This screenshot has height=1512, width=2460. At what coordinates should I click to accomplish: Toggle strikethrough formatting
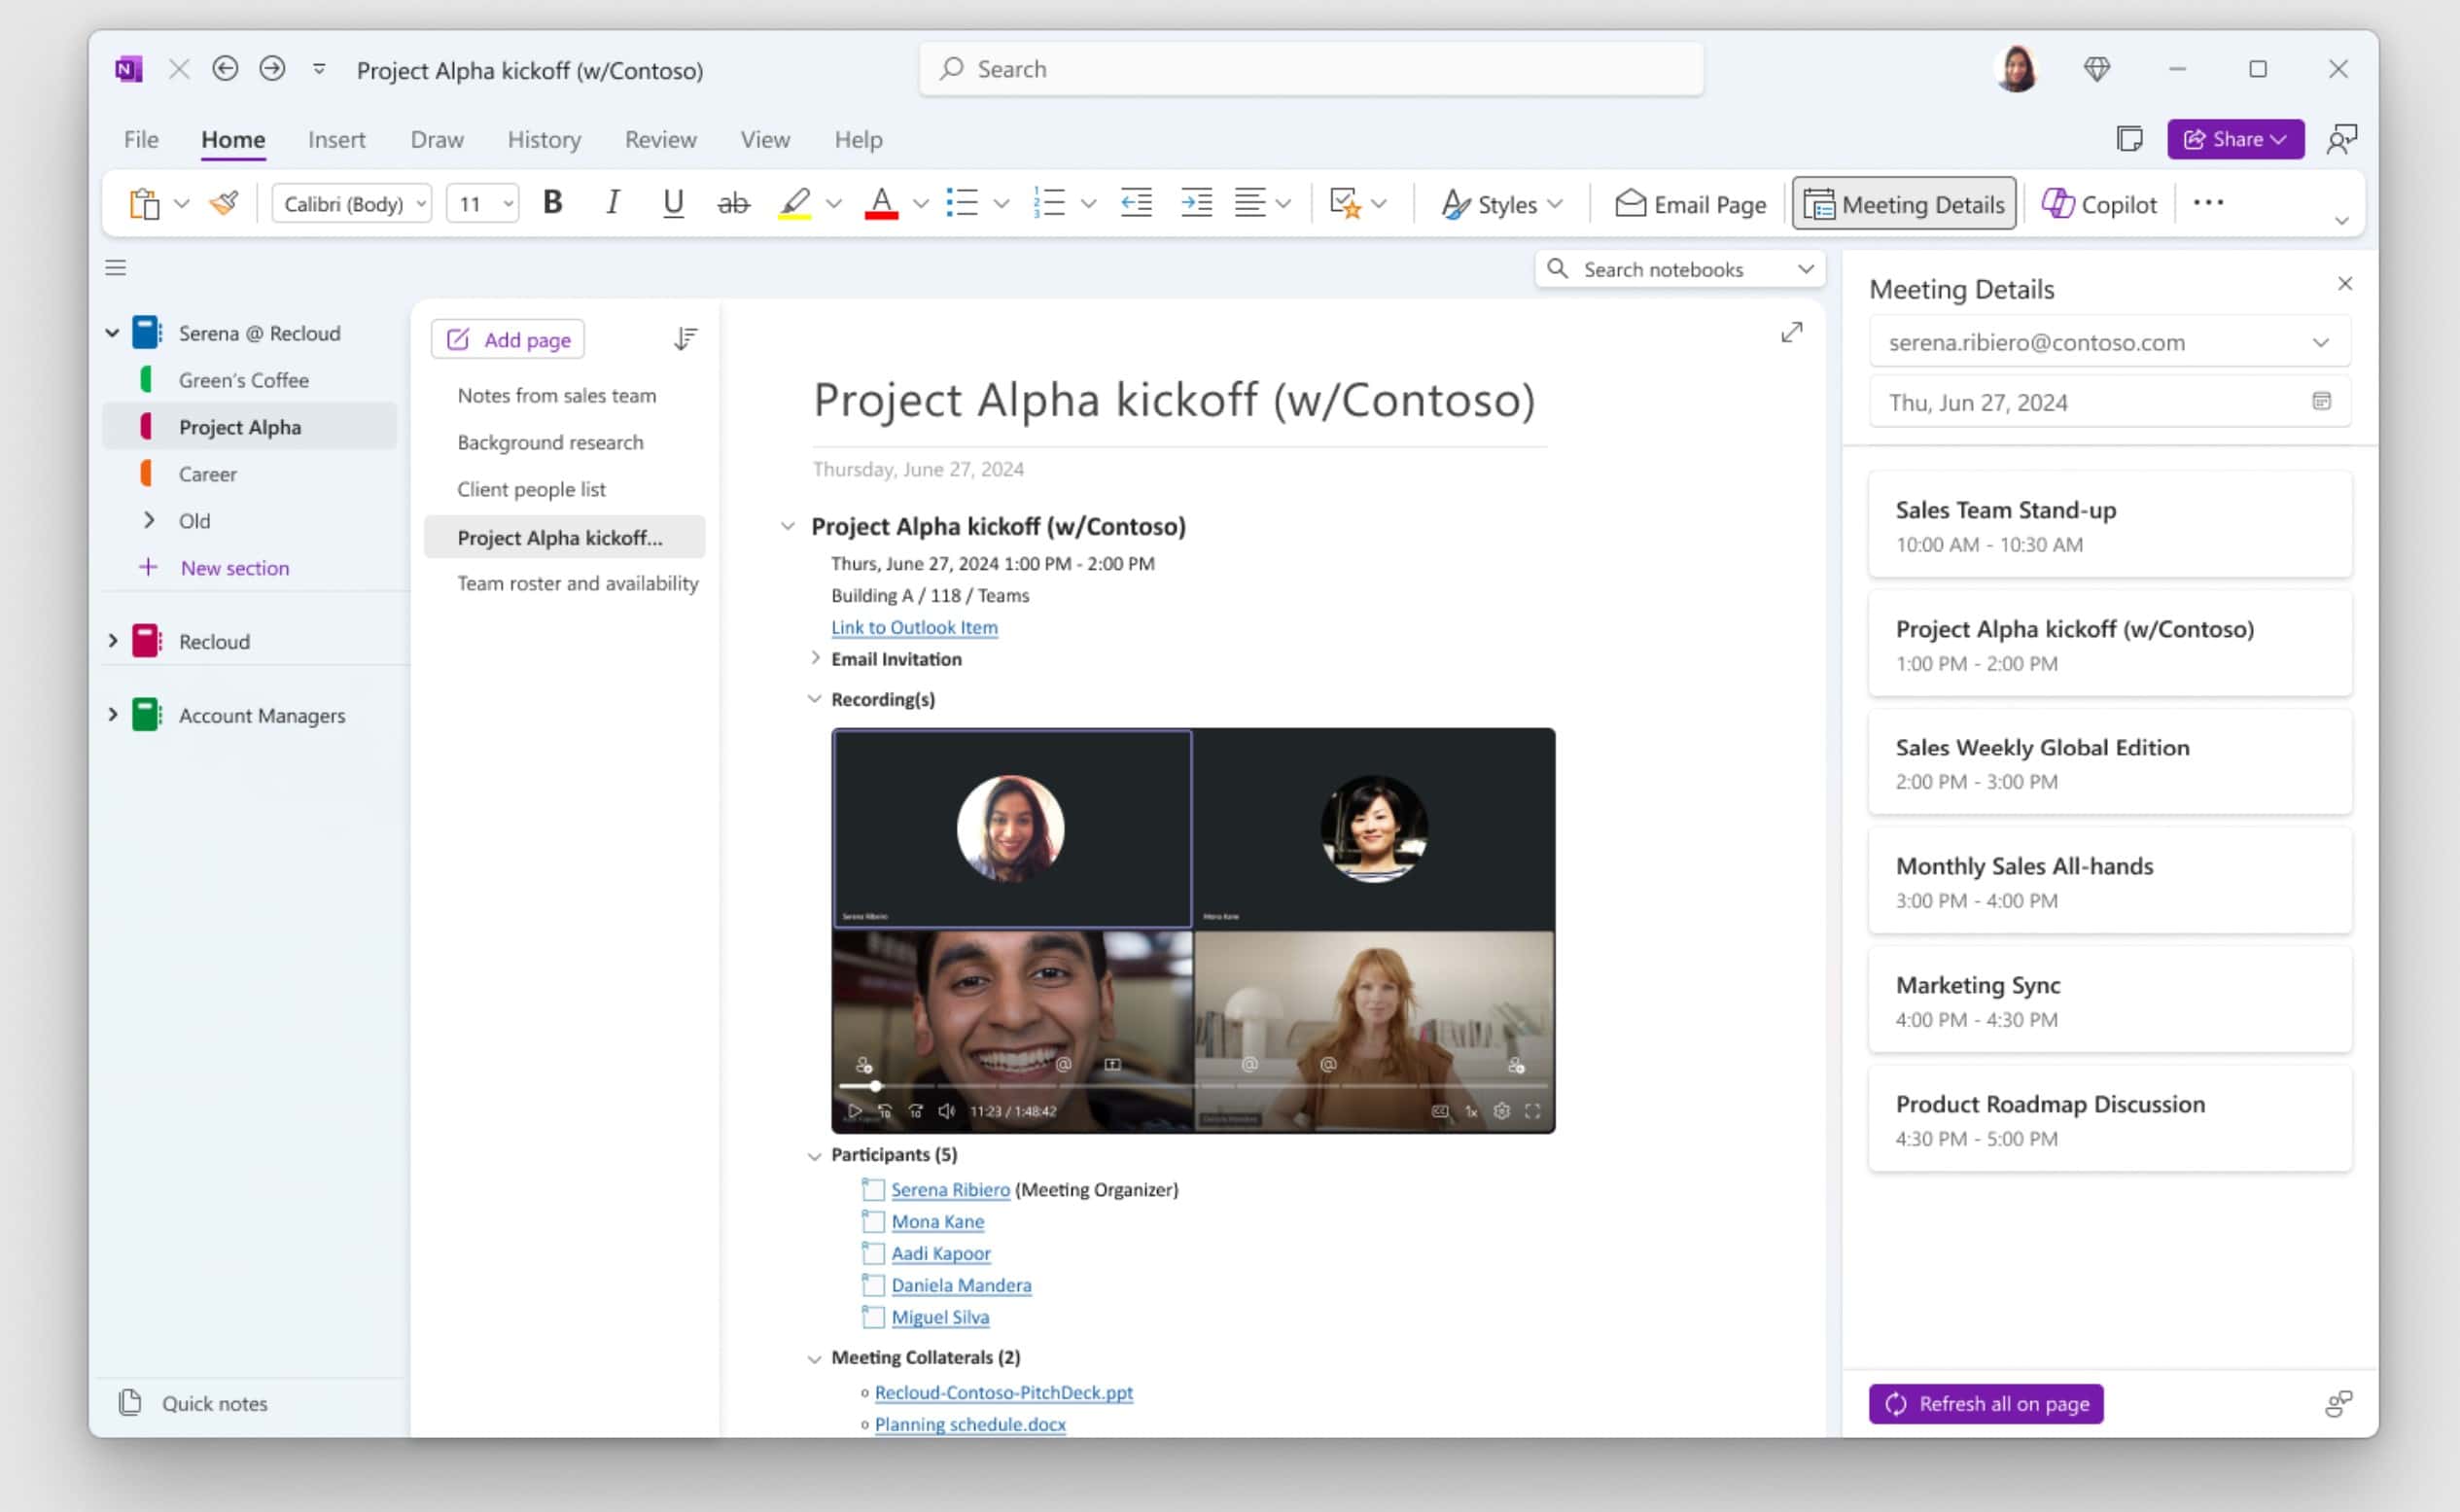[x=733, y=204]
